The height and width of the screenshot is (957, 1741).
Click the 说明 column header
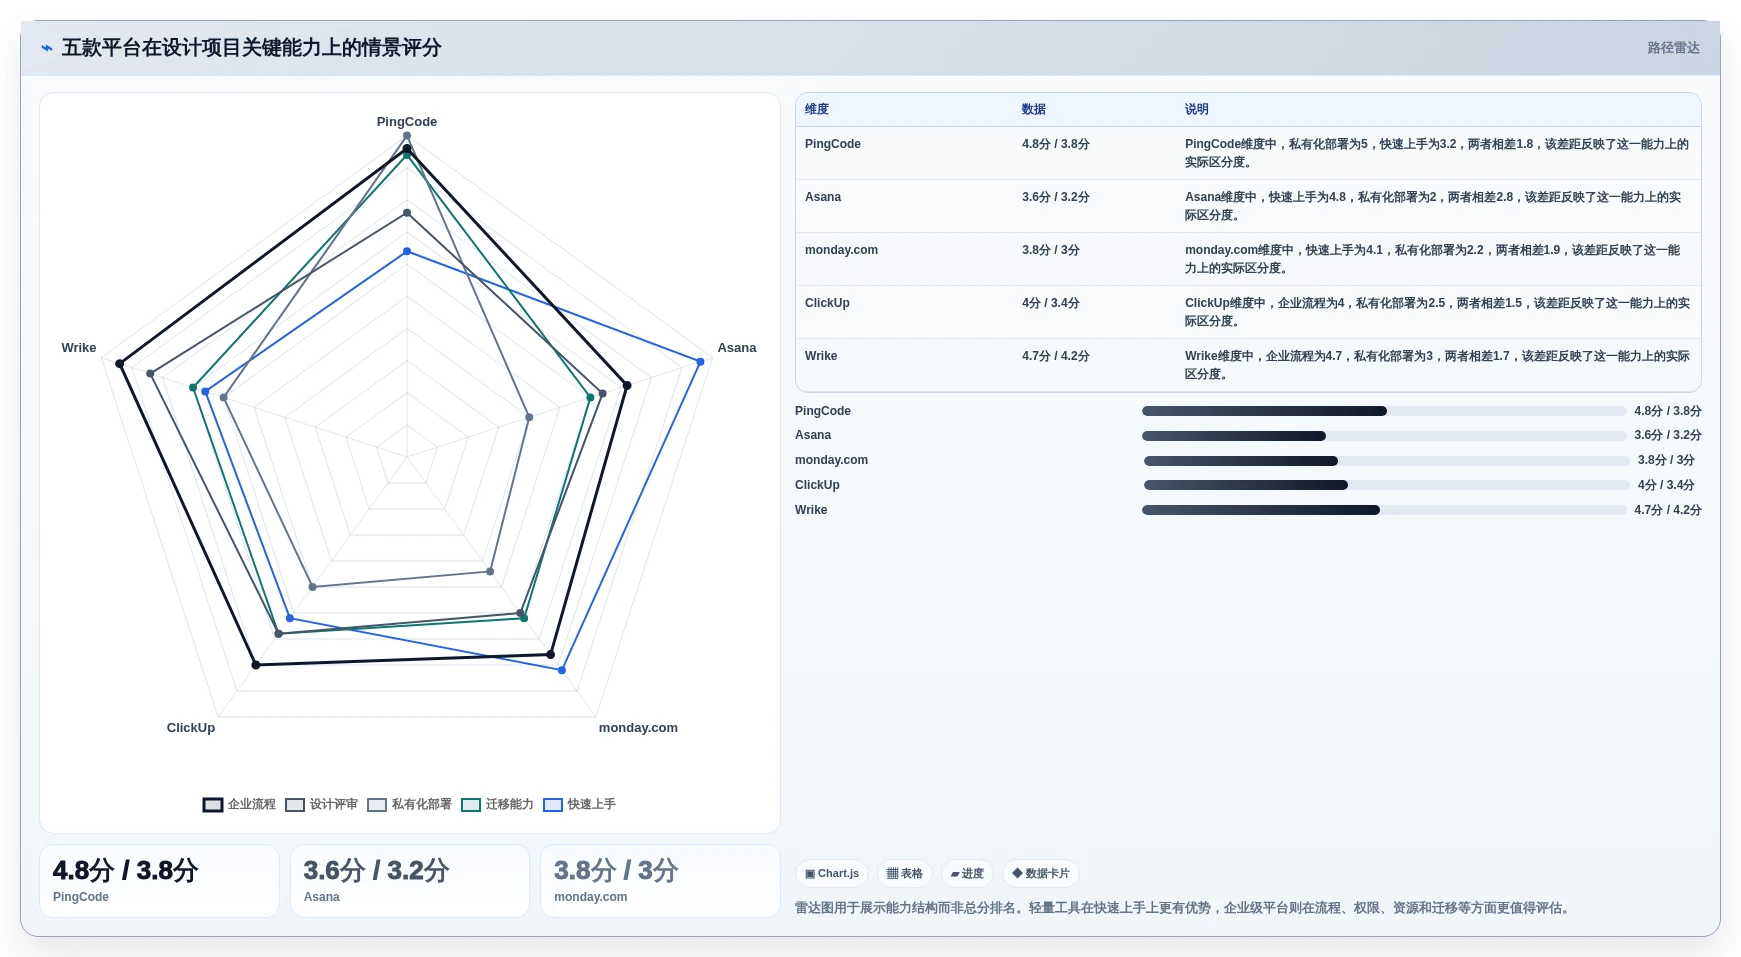tap(1197, 109)
